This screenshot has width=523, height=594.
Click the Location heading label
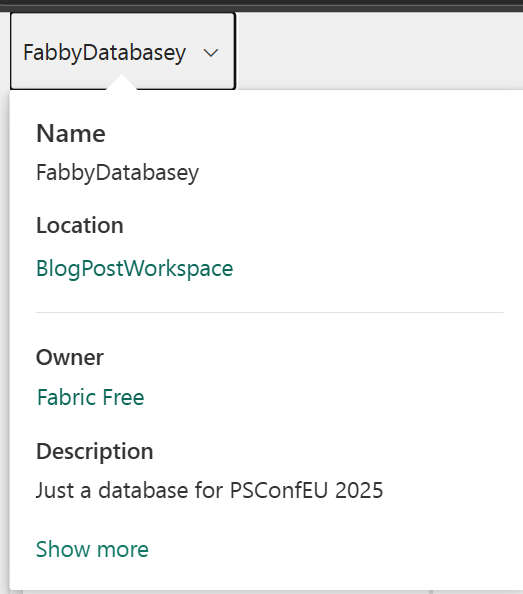click(x=80, y=225)
